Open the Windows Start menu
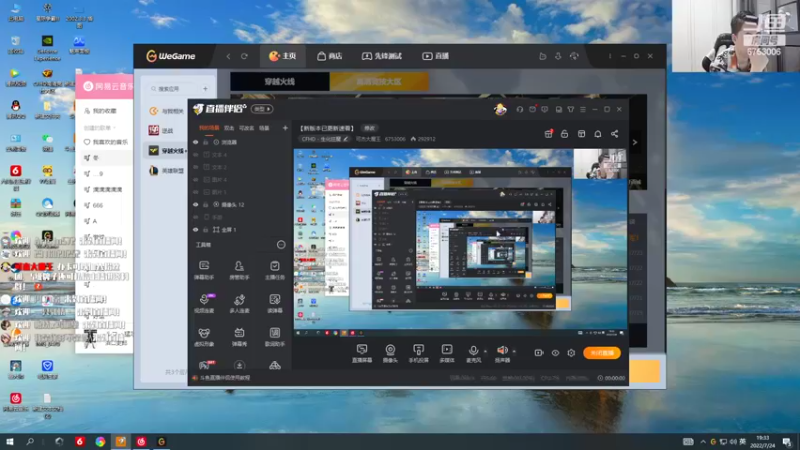 point(10,442)
